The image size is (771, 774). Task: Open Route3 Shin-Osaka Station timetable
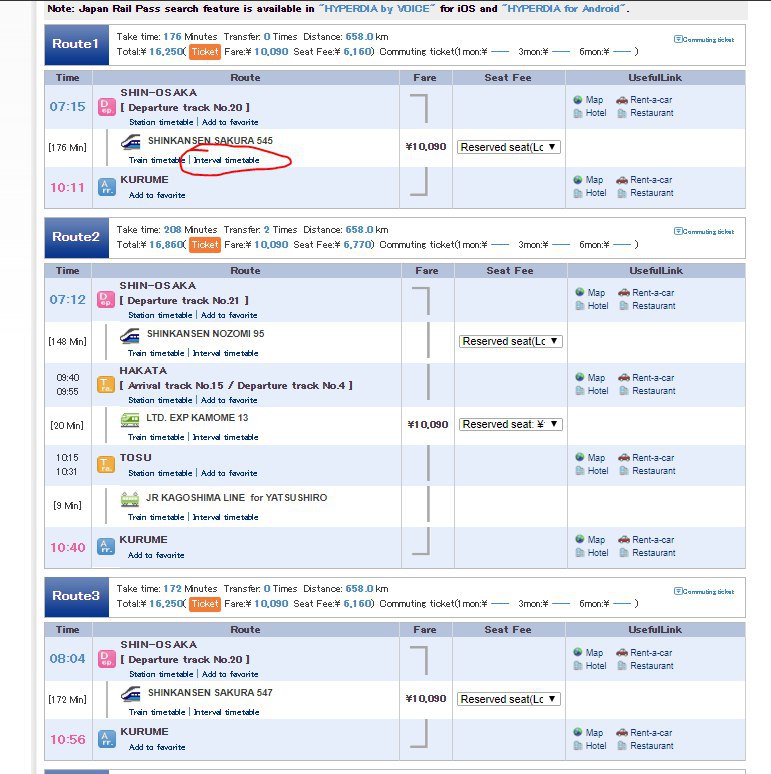[161, 674]
